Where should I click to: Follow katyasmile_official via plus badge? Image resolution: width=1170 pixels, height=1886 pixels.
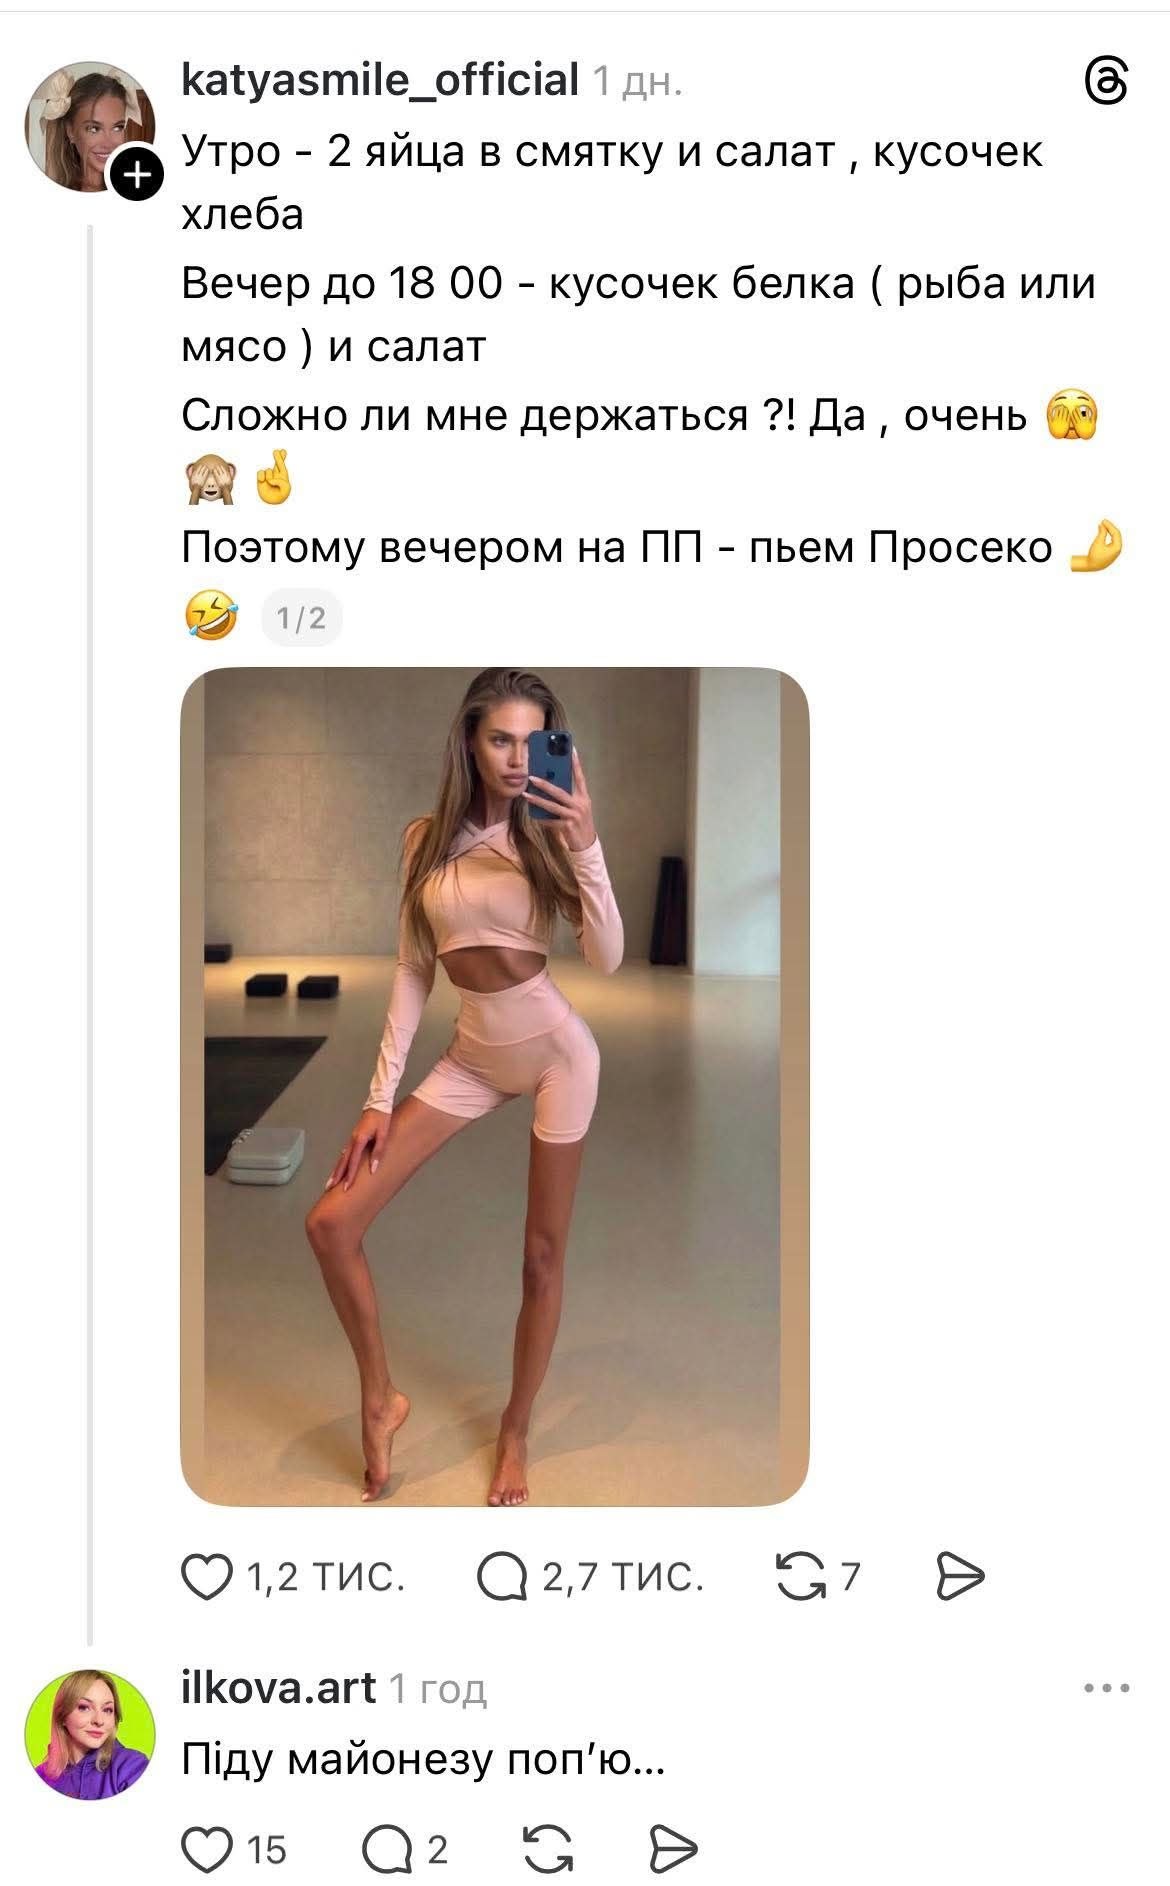(x=135, y=176)
